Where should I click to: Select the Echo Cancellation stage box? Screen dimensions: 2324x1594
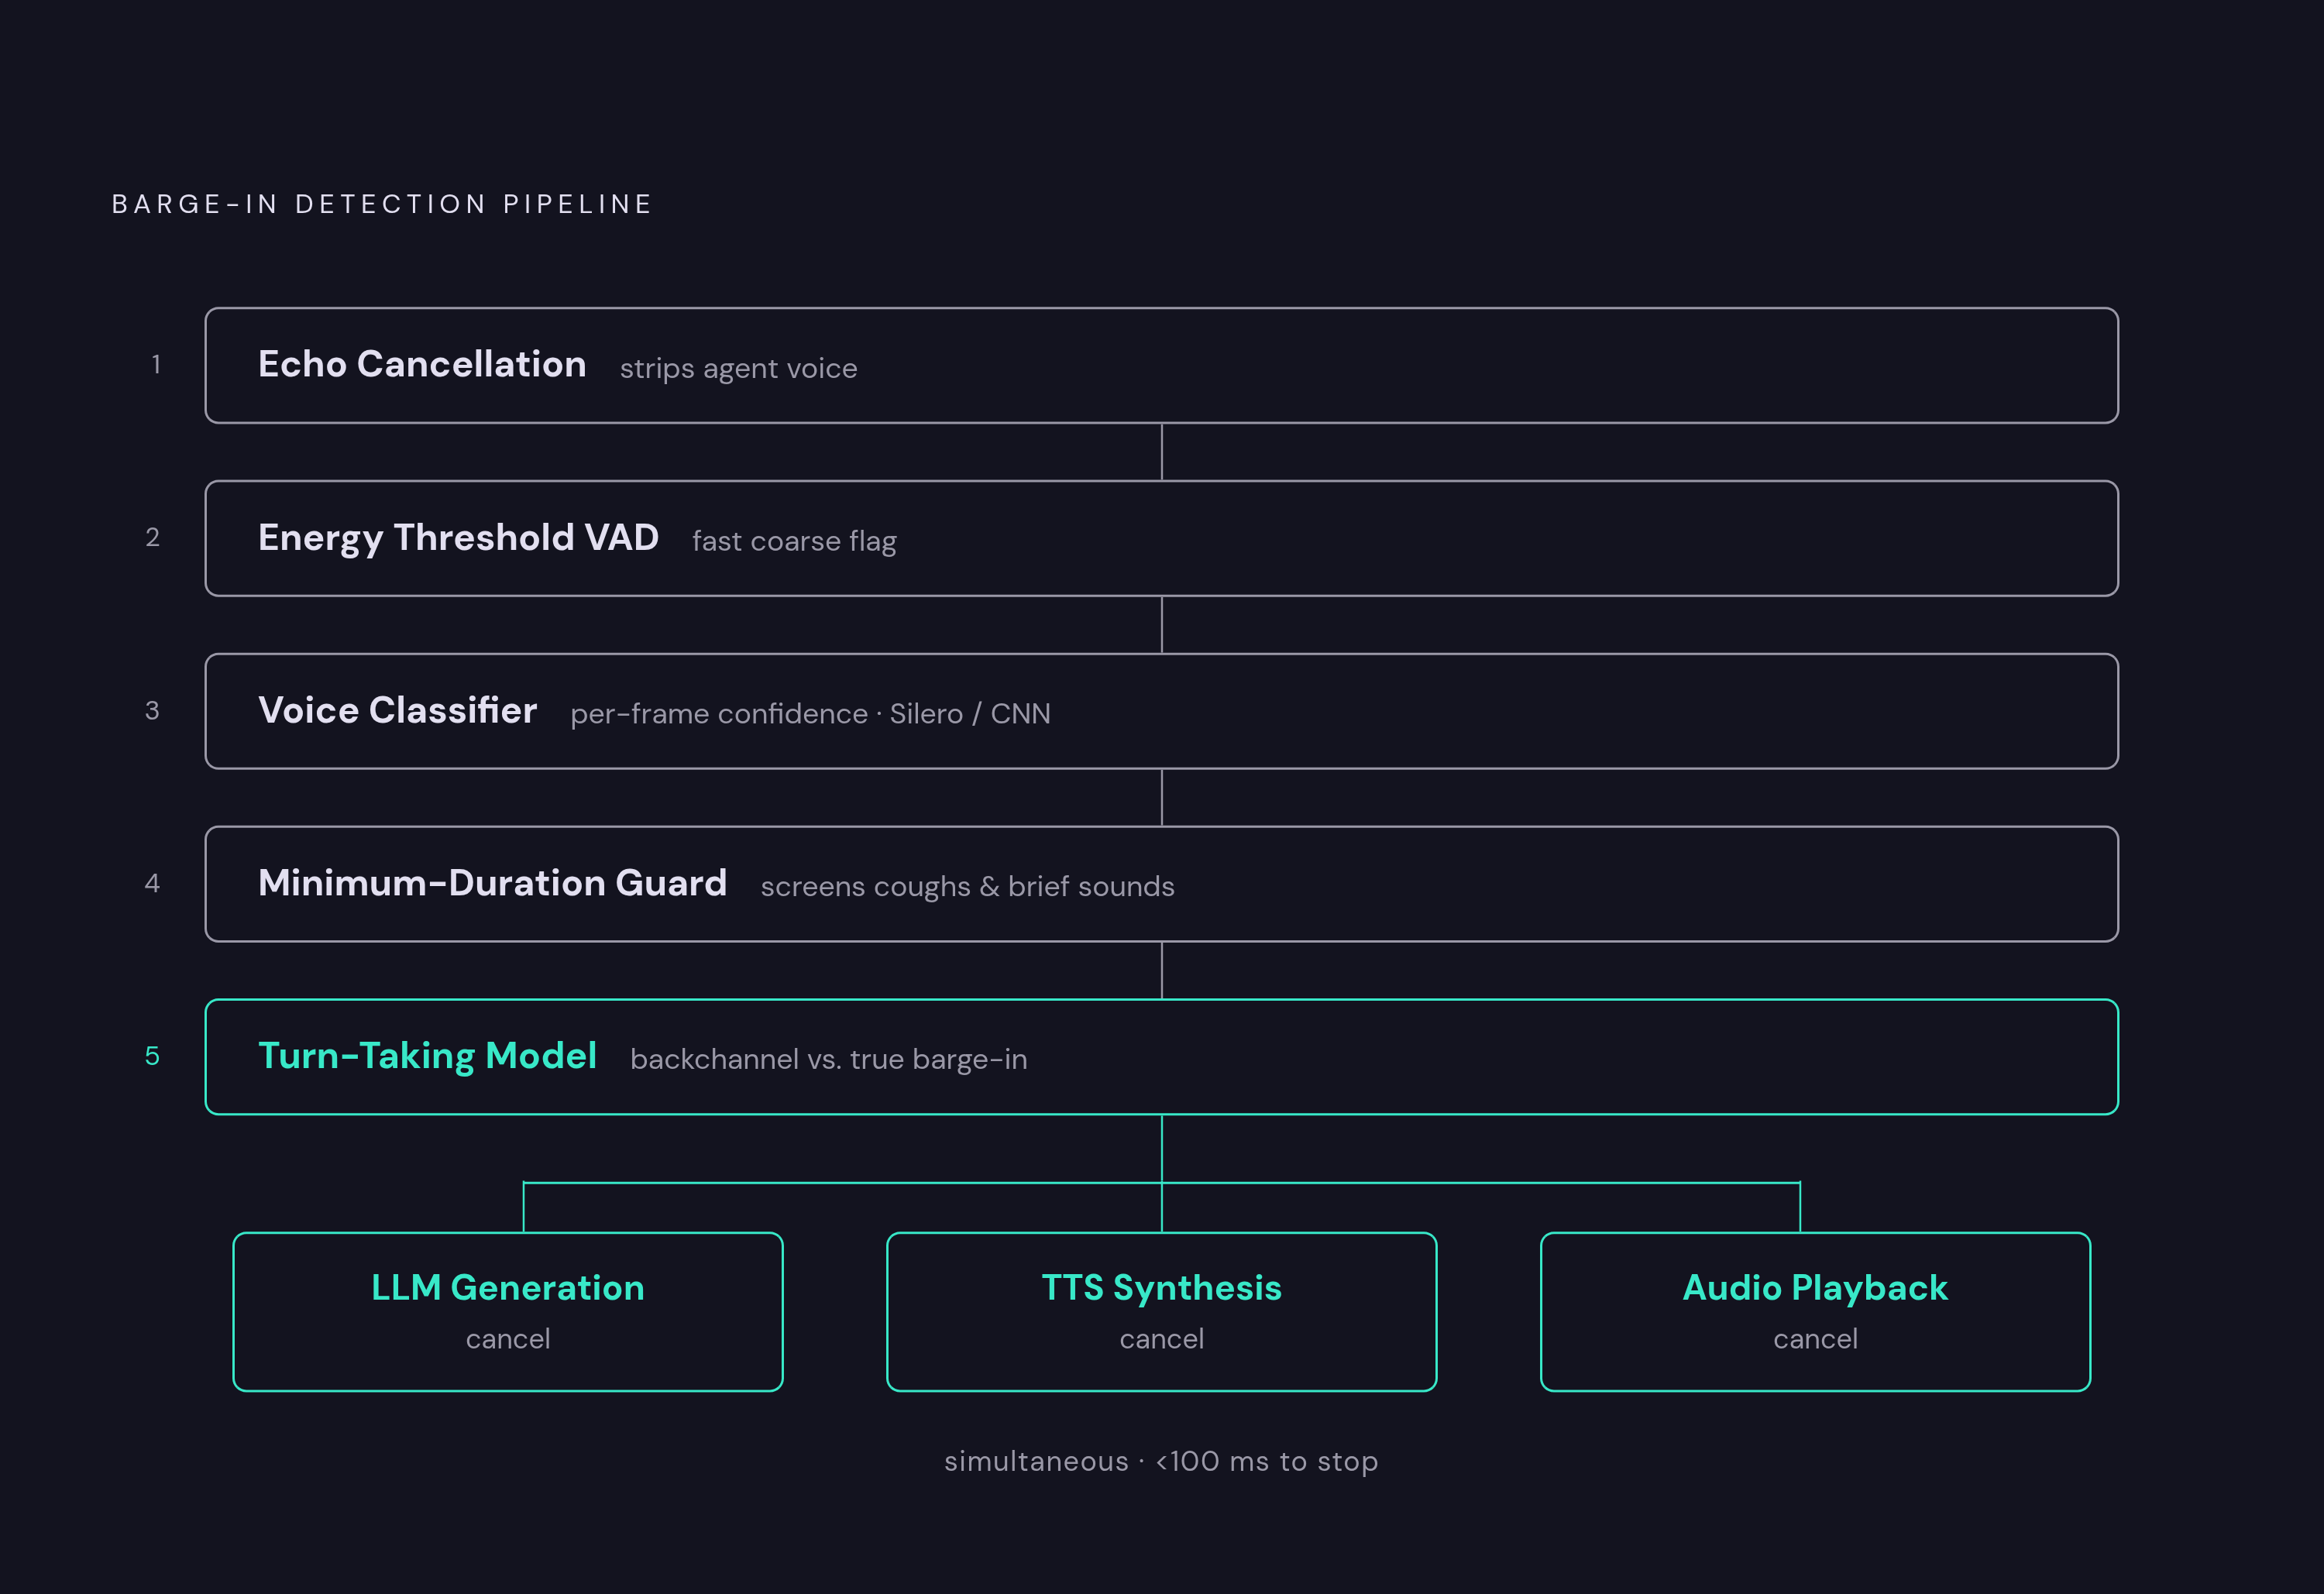click(1161, 365)
